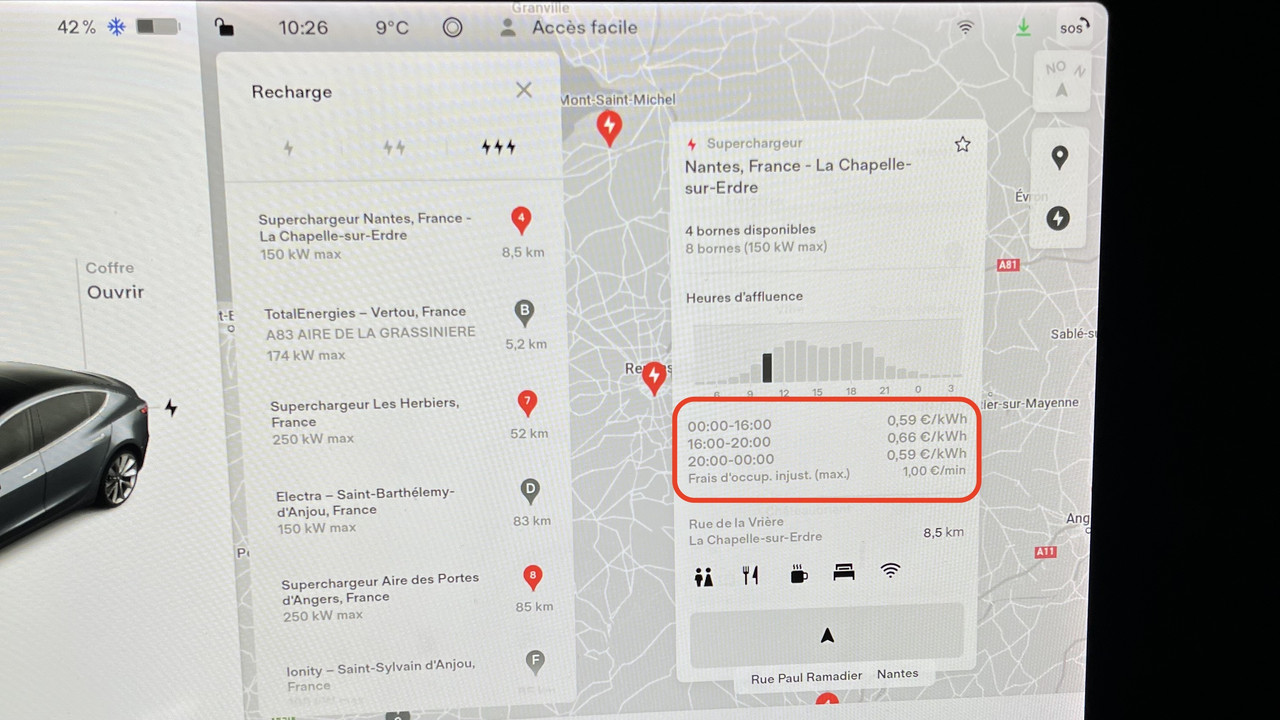
Task: Select the single-bolt charger speed filter
Action: pyautogui.click(x=288, y=148)
